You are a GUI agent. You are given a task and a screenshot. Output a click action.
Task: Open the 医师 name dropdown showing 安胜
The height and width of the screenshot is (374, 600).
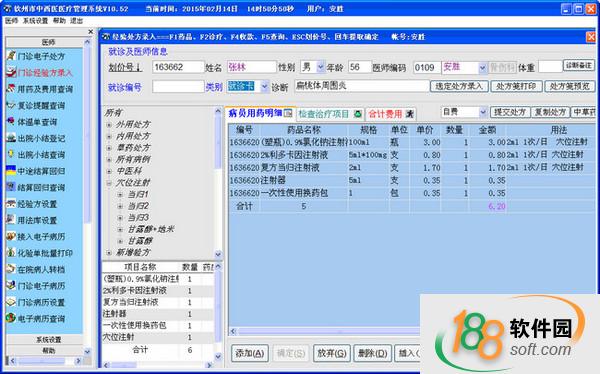point(482,67)
